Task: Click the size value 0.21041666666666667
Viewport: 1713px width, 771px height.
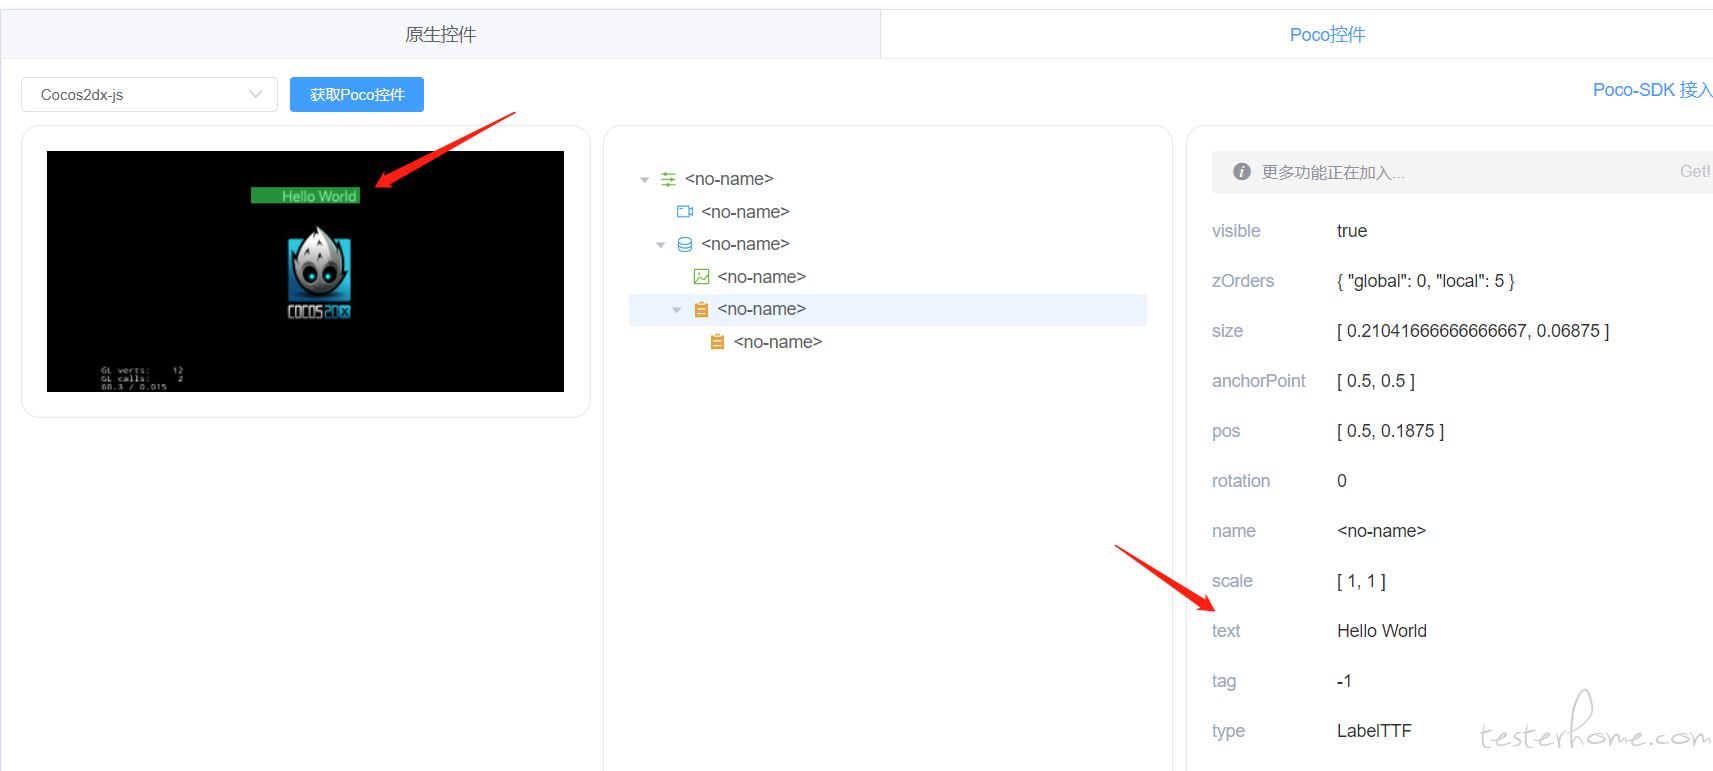Action: (1473, 331)
